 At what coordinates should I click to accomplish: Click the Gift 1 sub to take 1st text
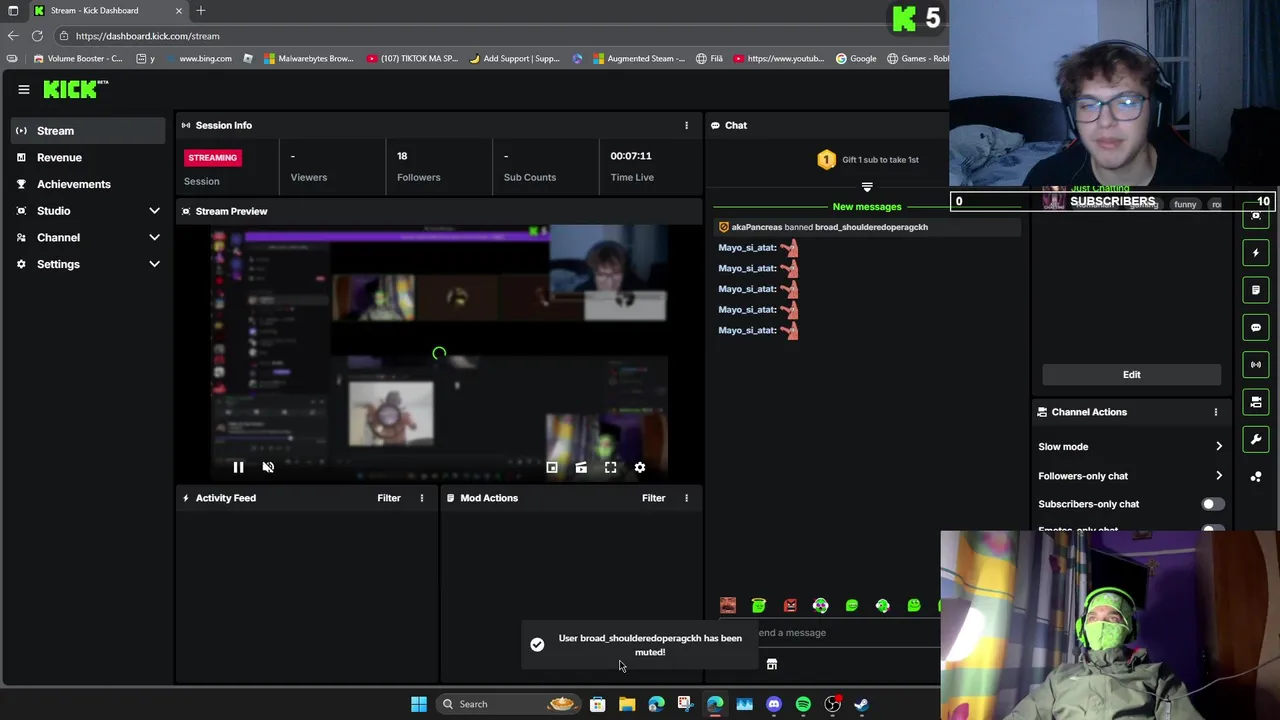[x=880, y=160]
